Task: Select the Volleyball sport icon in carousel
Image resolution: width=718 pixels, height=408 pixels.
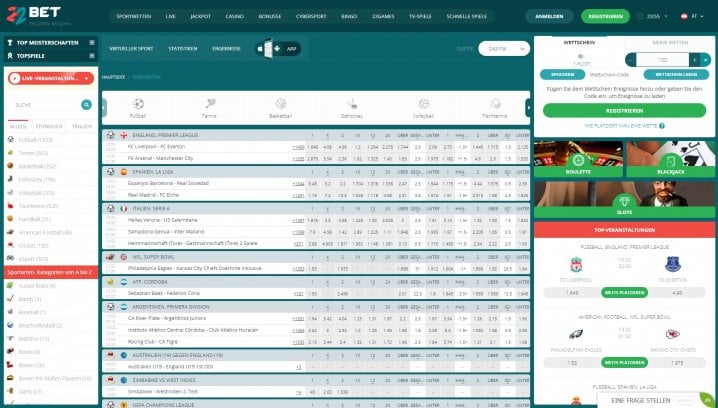Action: (424, 104)
